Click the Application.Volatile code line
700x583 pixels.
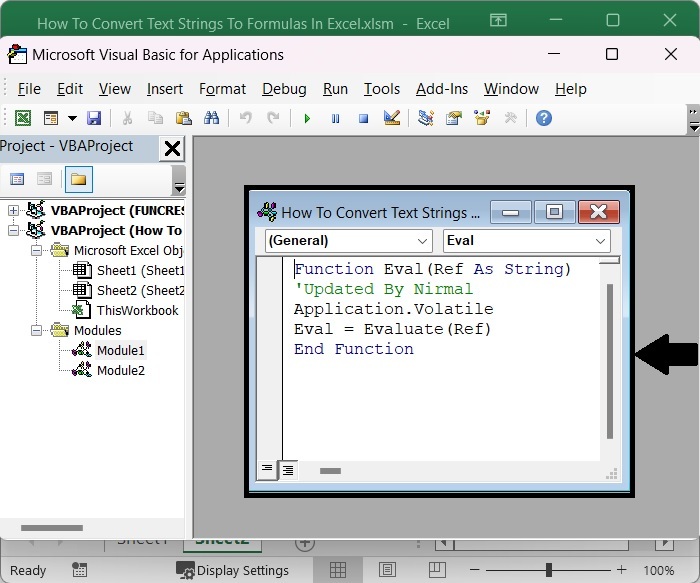[x=393, y=309]
